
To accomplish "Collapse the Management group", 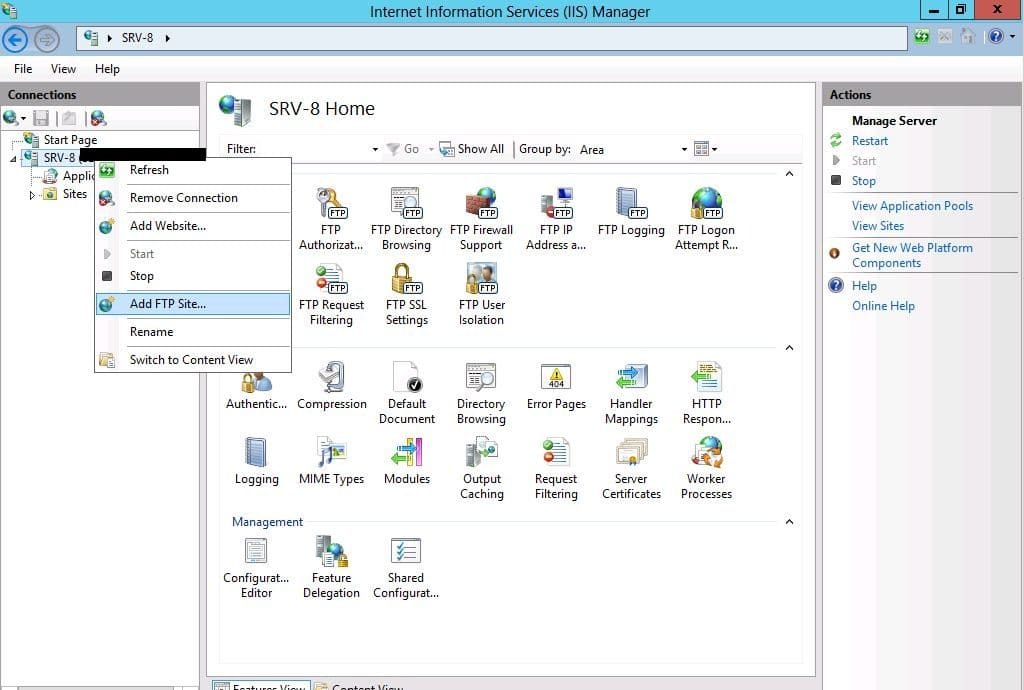I will 790,522.
